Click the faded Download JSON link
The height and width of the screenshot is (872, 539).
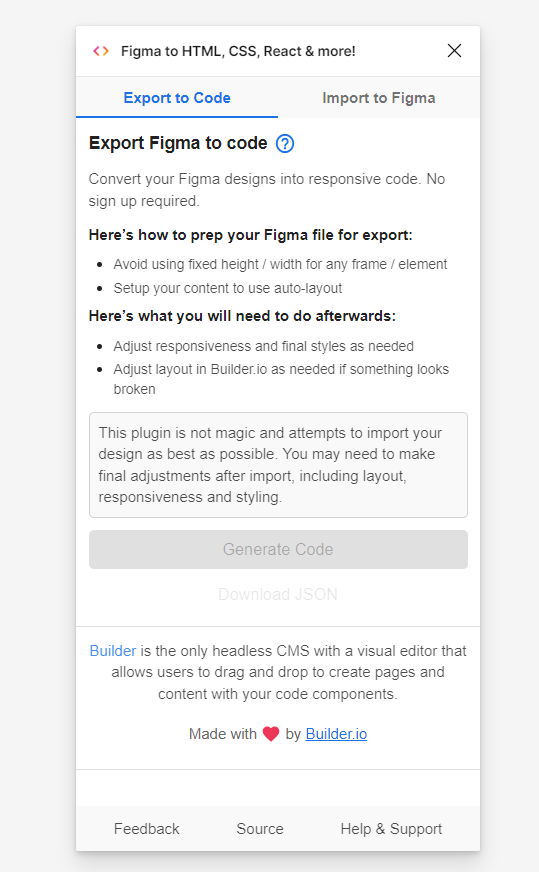[x=278, y=594]
